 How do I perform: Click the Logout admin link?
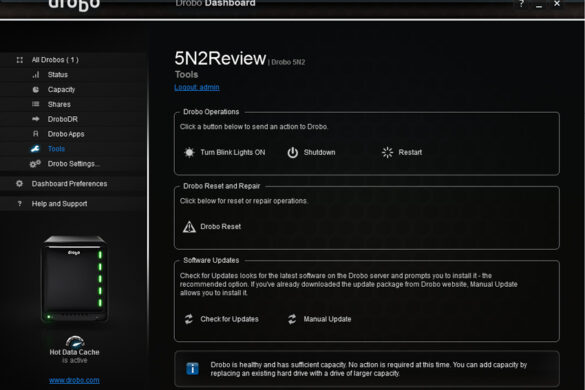[197, 87]
